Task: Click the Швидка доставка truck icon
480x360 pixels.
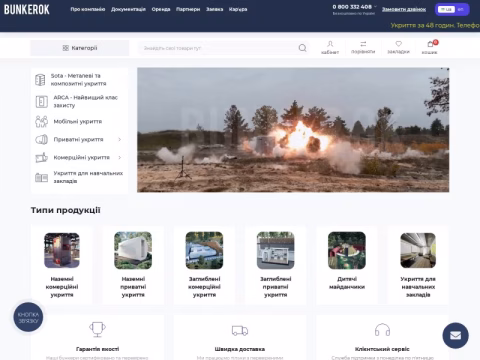Action: pyautogui.click(x=240, y=330)
